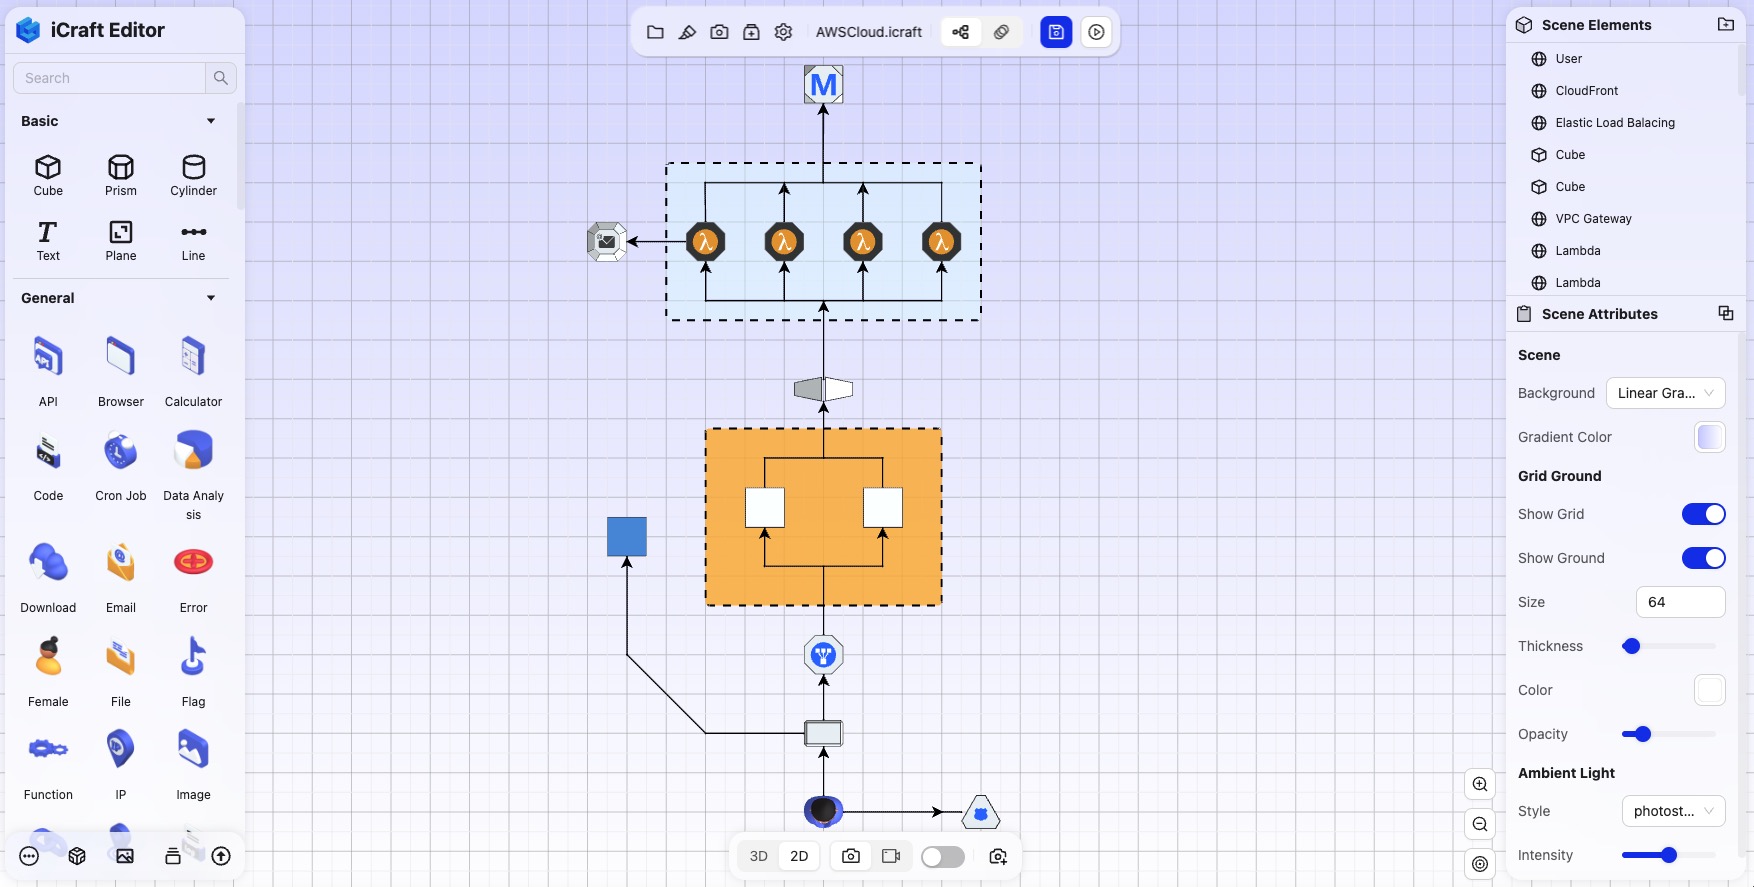Adjust the Intensity slider handle
Viewport: 1754px width, 887px height.
tap(1668, 855)
